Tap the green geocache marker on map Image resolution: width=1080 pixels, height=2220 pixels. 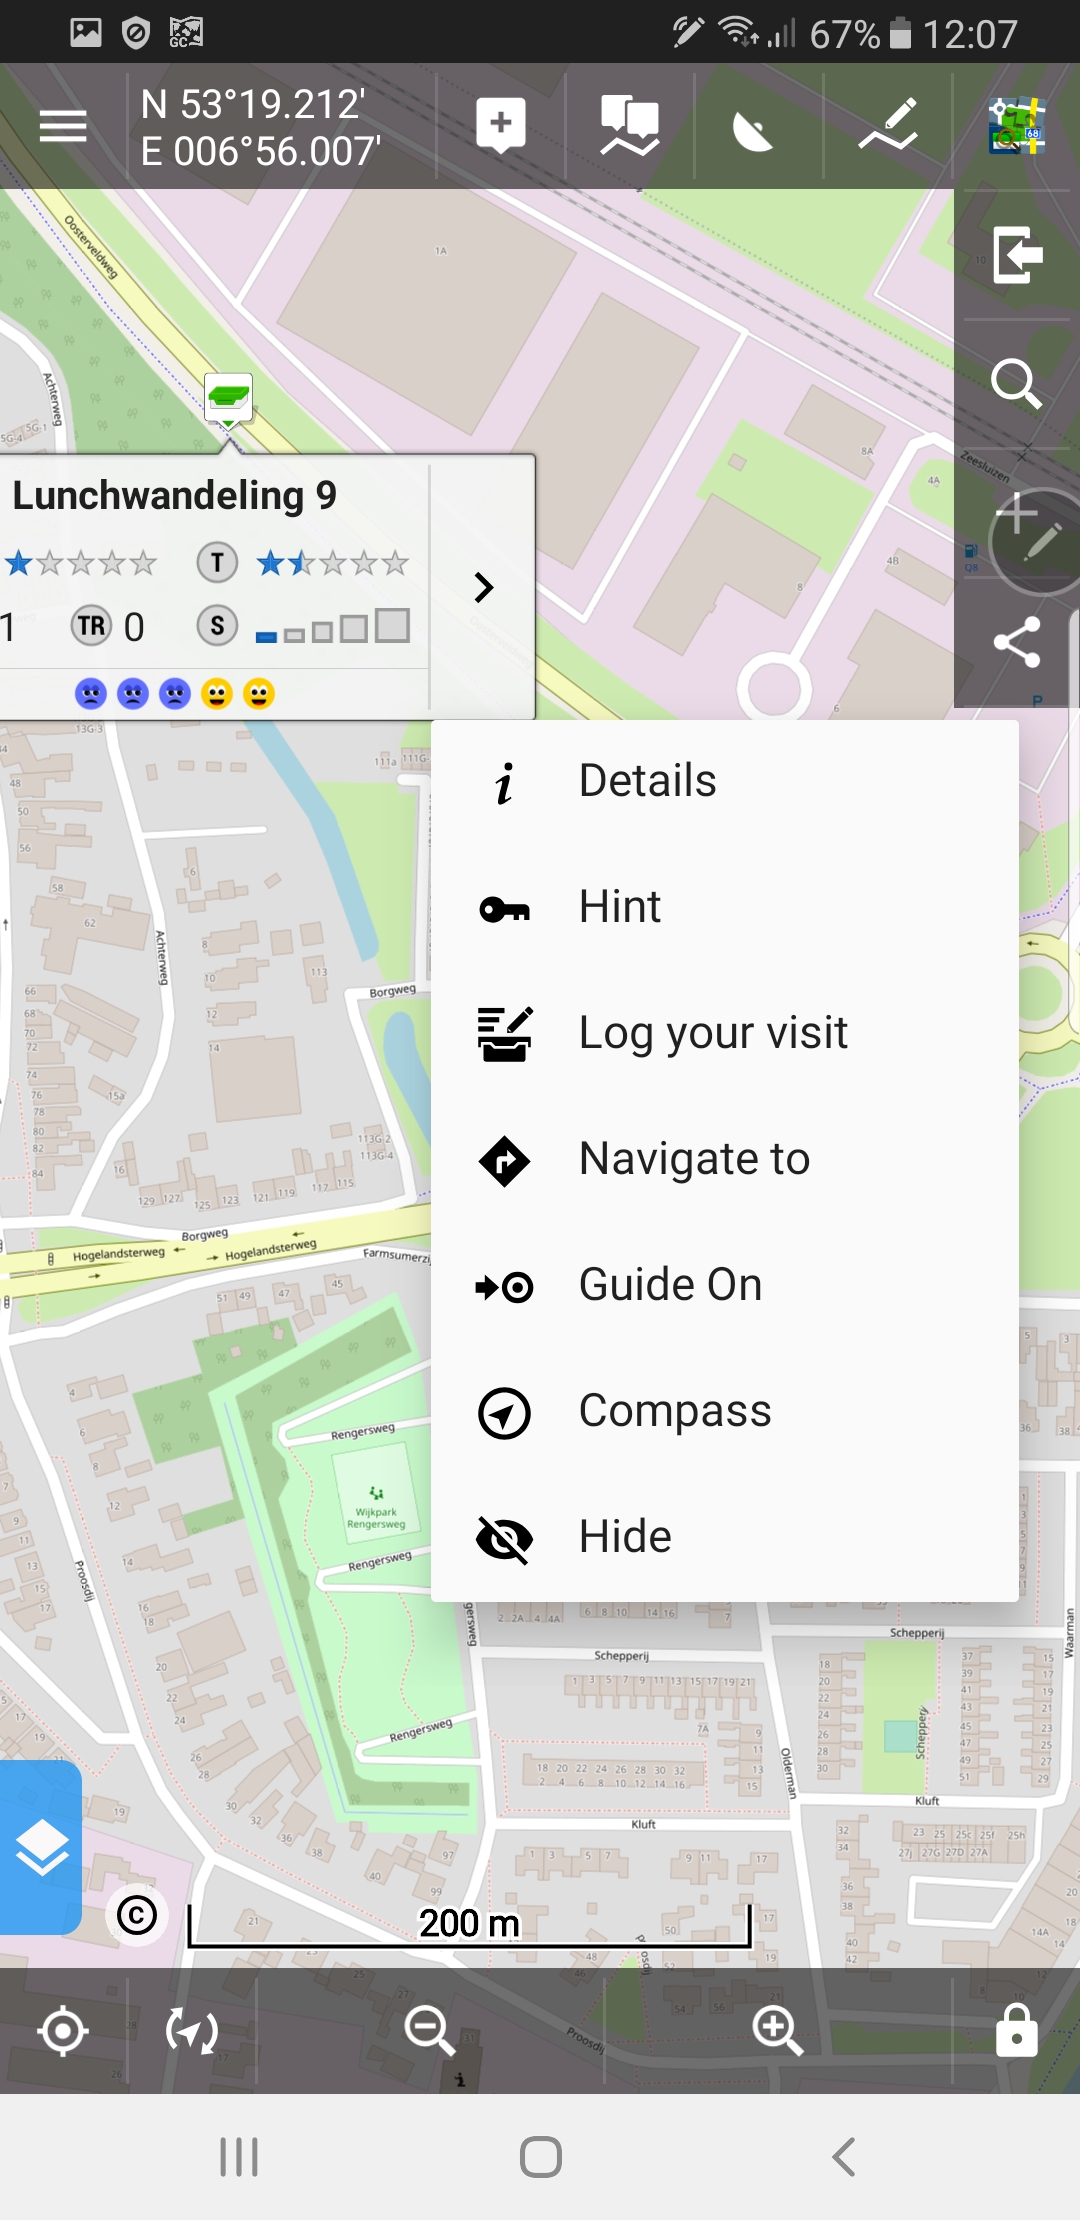pyautogui.click(x=229, y=398)
